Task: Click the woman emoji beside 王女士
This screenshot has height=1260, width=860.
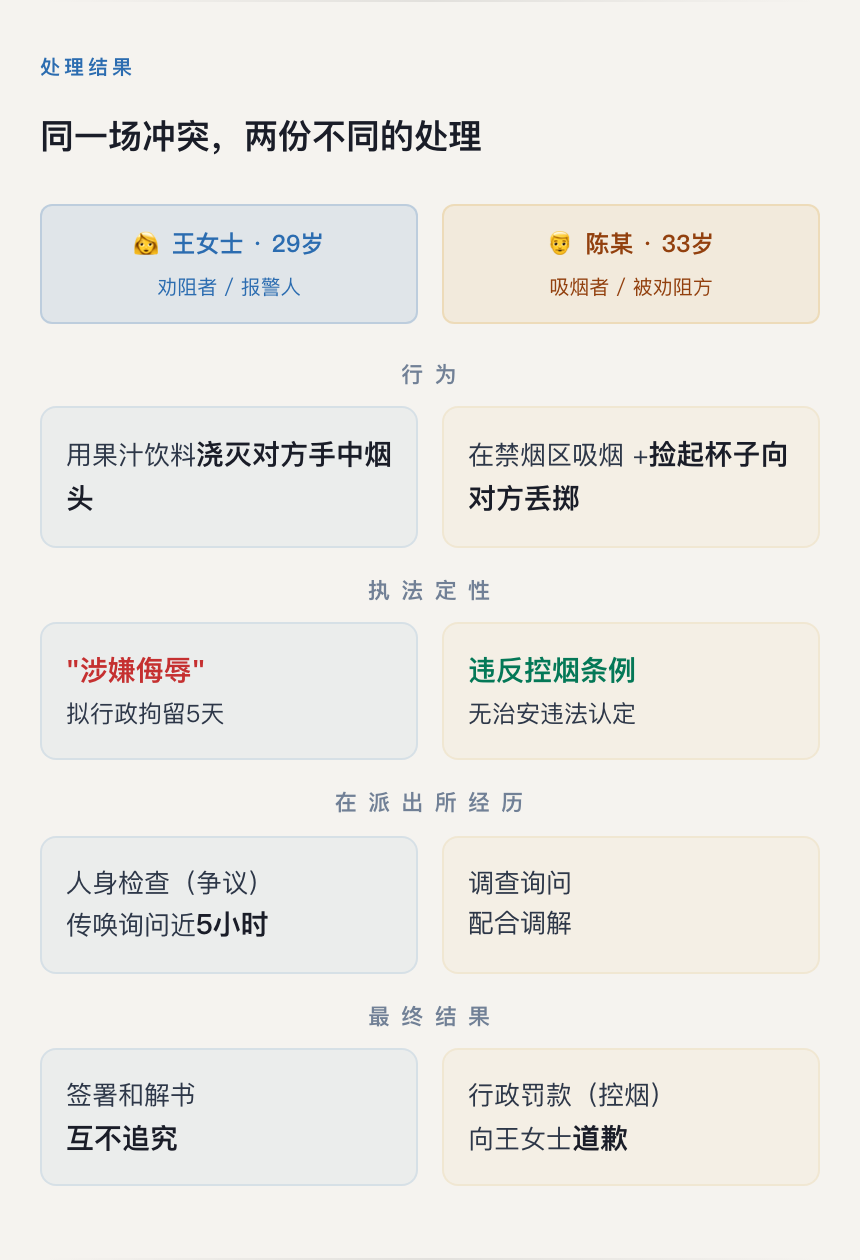Action: click(146, 244)
